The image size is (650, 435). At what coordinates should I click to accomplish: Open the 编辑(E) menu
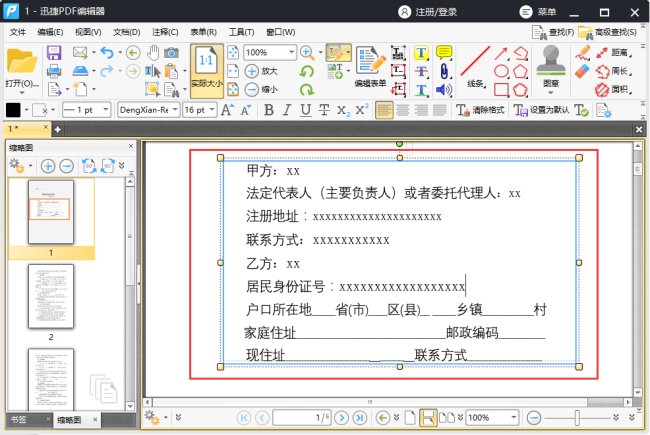[50, 32]
